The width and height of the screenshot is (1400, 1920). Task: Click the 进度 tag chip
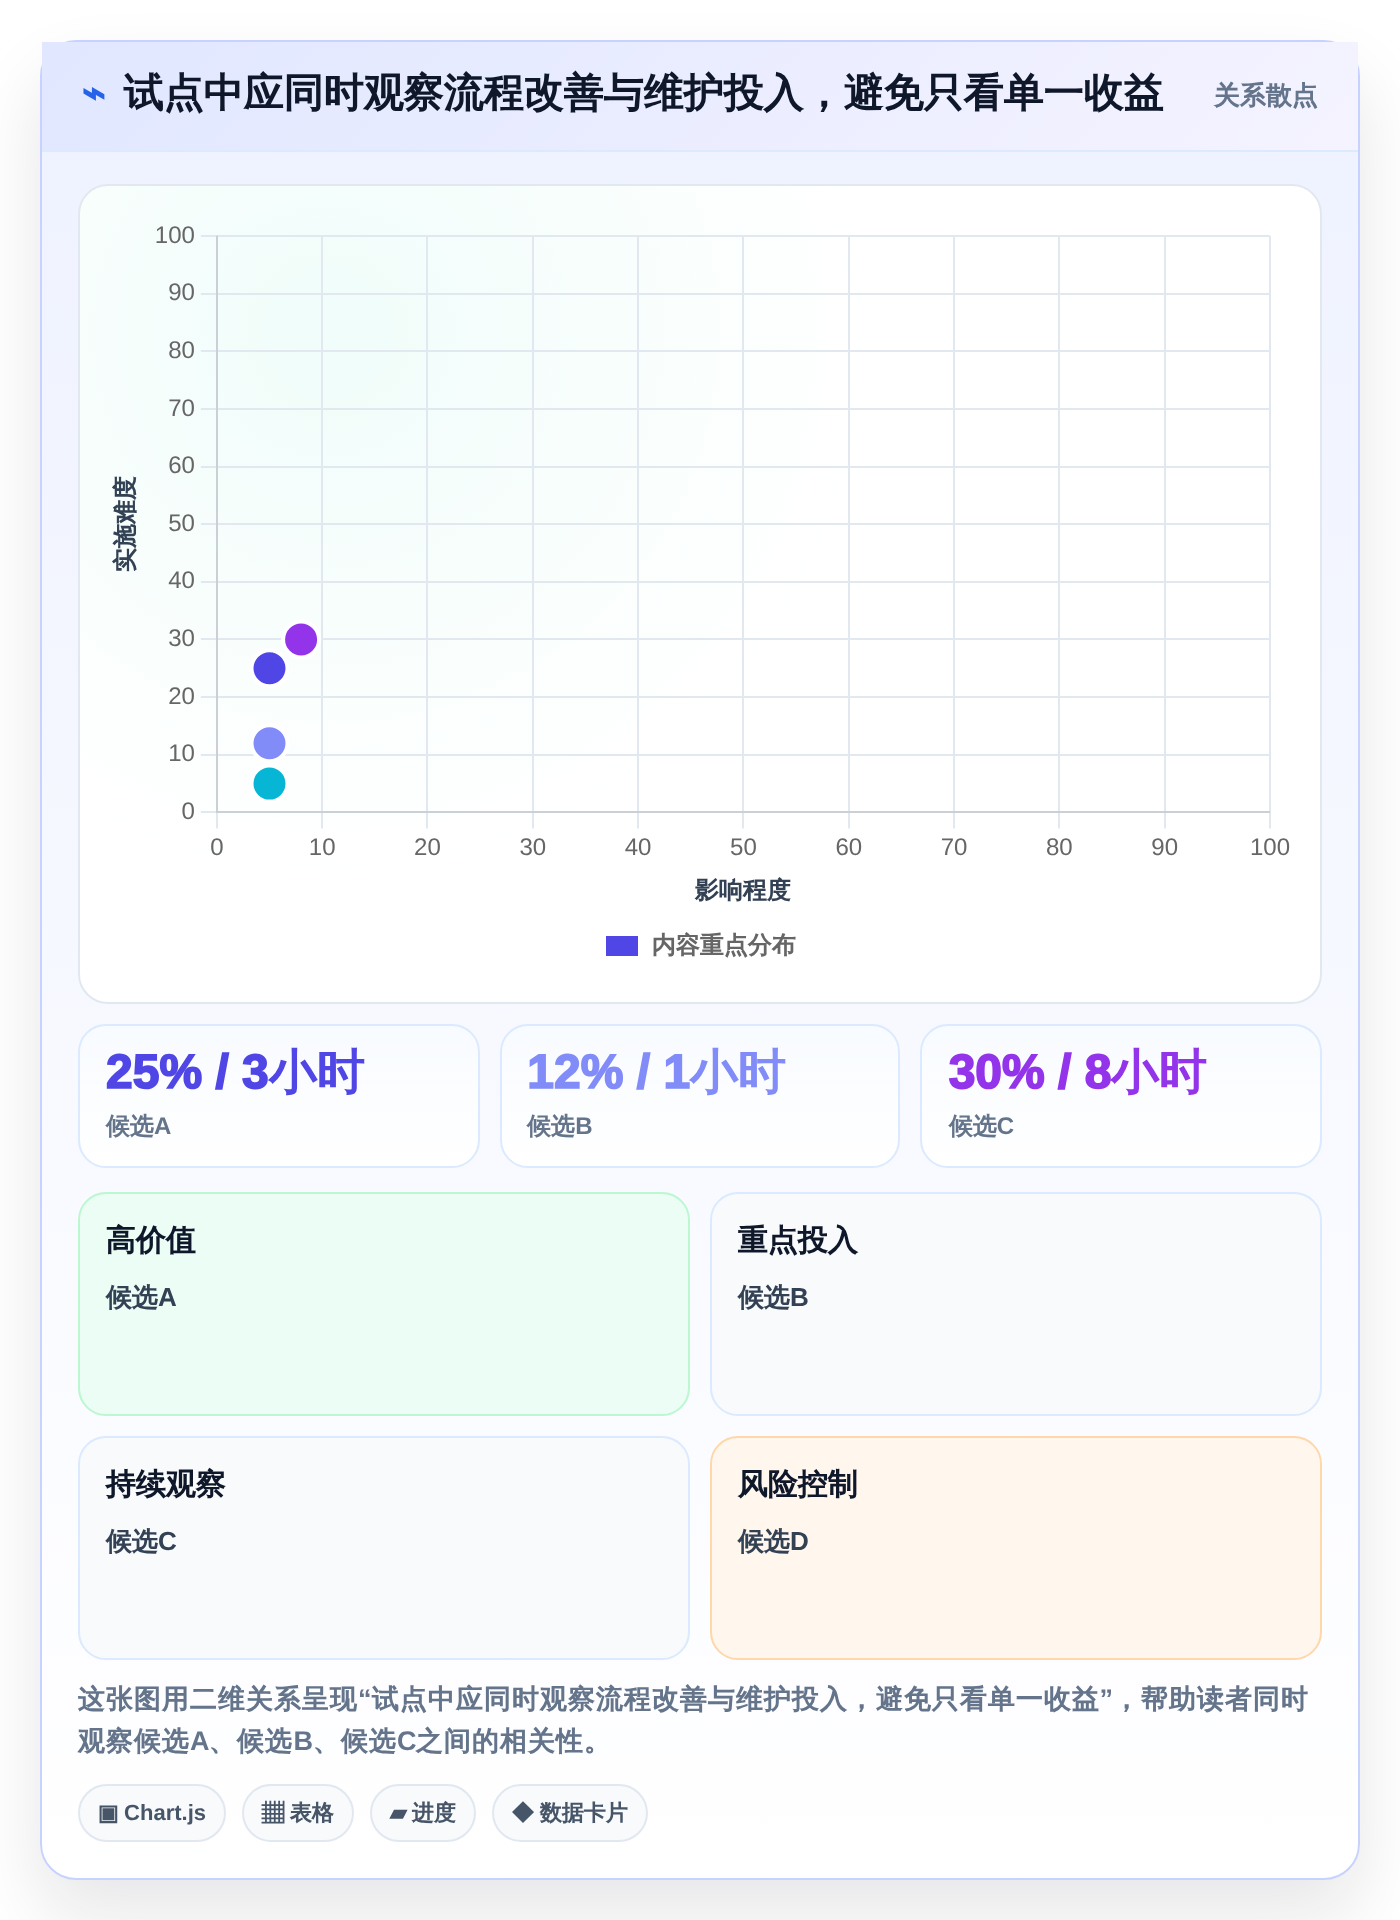tap(423, 1813)
